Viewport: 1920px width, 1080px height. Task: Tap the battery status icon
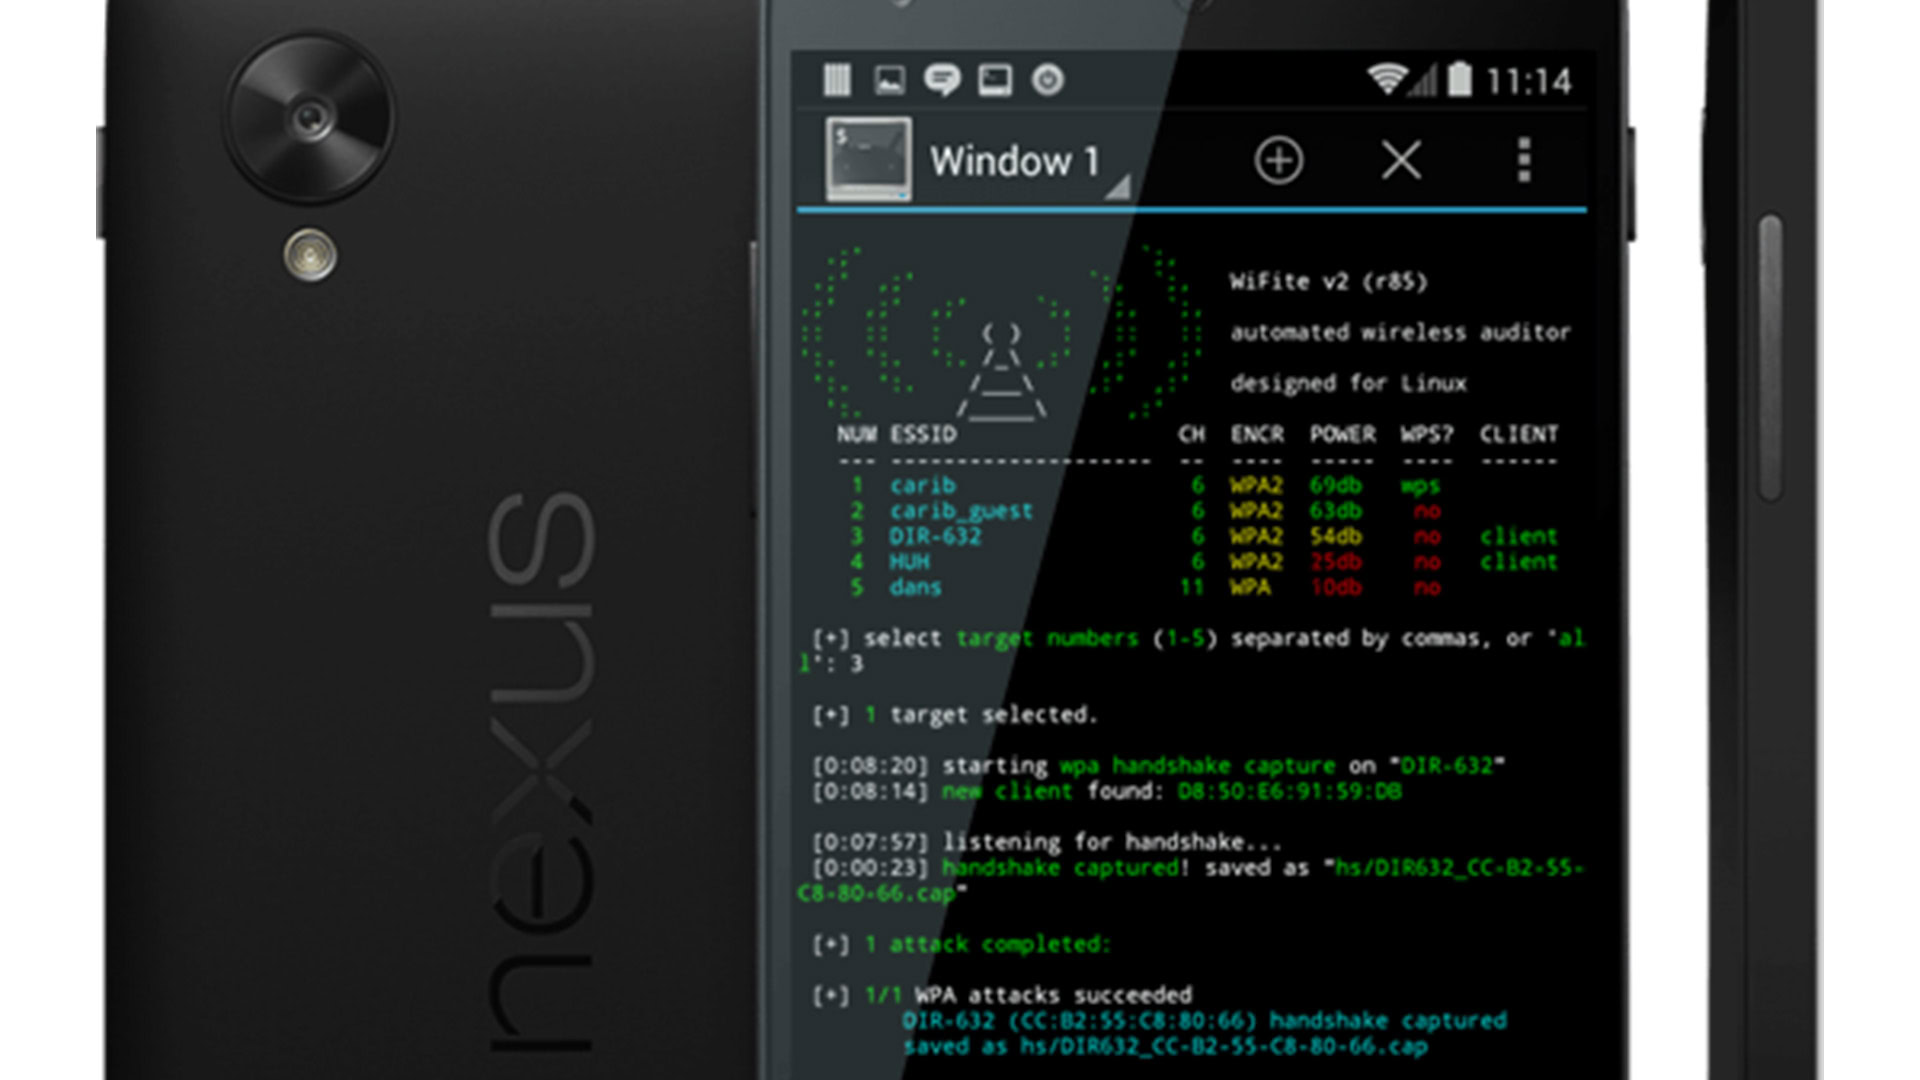[x=1460, y=79]
